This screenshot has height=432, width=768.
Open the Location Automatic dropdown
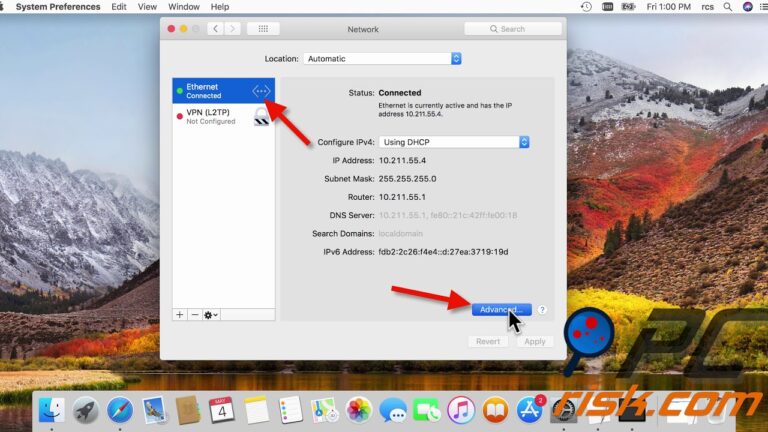(x=382, y=59)
